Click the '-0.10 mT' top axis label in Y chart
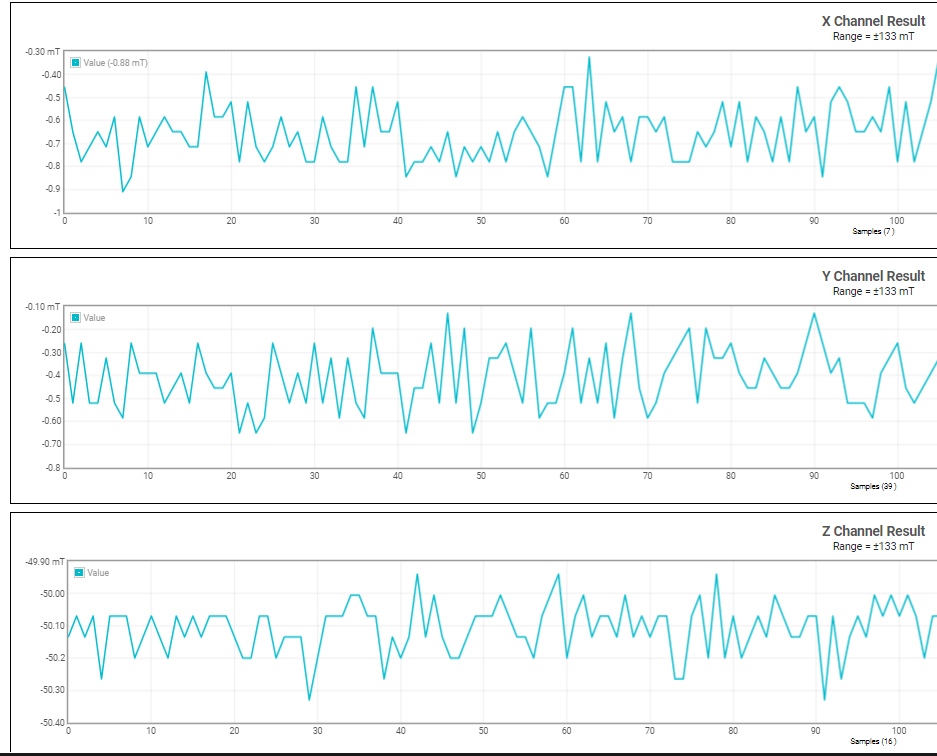This screenshot has height=756, width=937. [40, 306]
